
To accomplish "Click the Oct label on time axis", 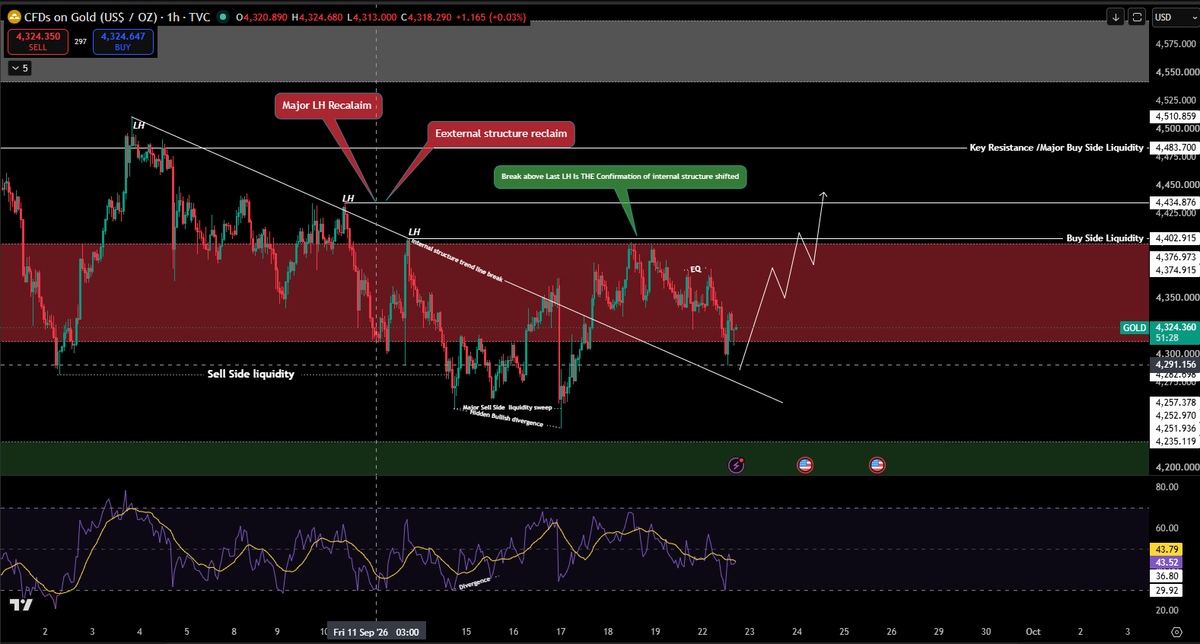I will tap(1033, 632).
